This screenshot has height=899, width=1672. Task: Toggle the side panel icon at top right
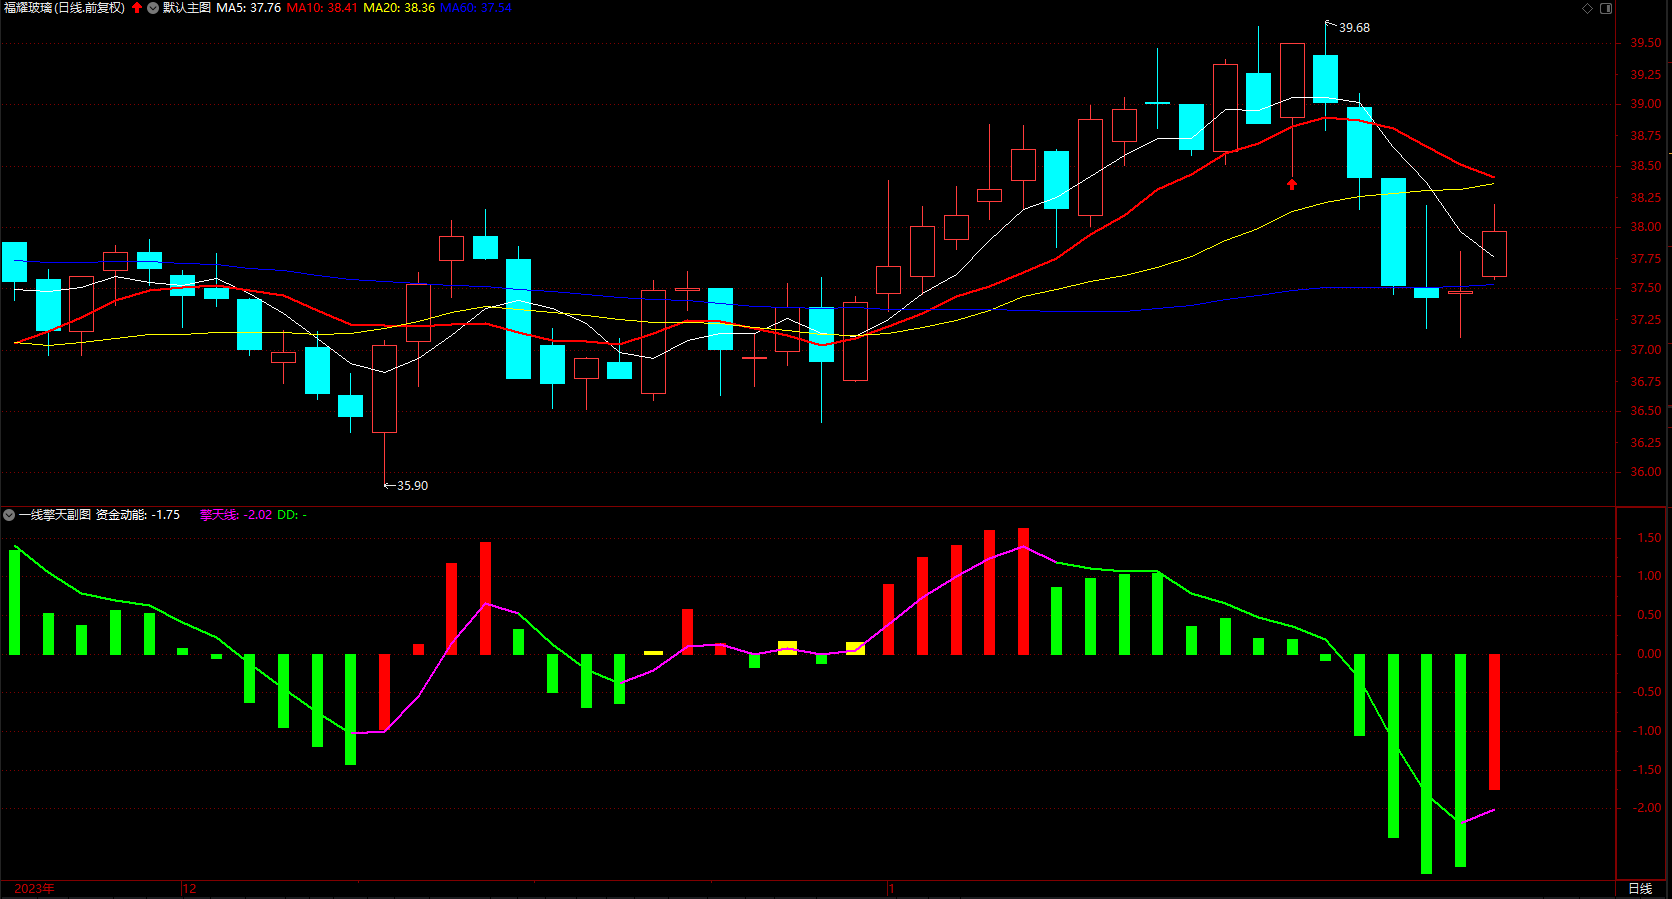click(x=1606, y=8)
